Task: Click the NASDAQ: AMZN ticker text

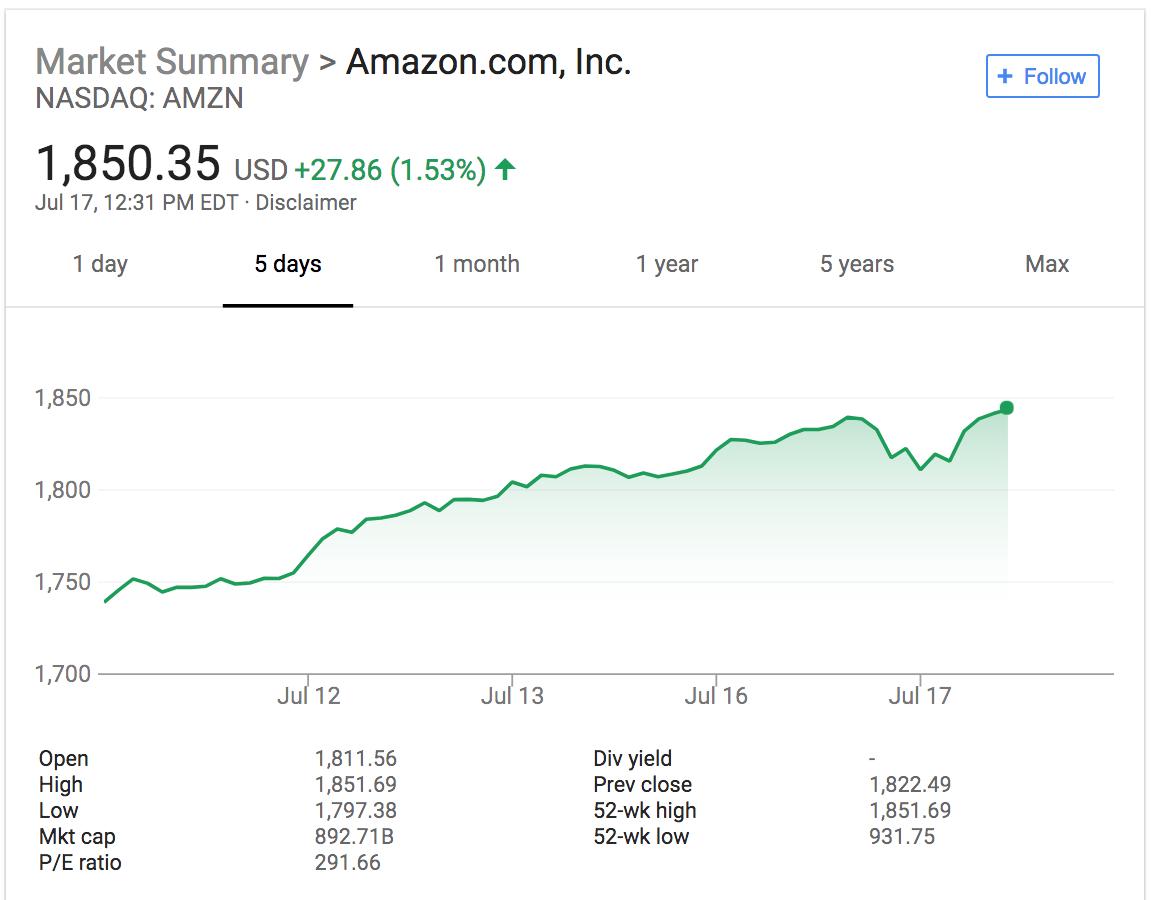Action: (139, 98)
